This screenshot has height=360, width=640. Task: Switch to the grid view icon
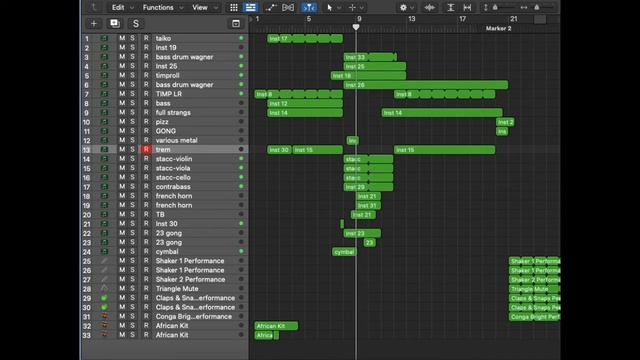(233, 7)
